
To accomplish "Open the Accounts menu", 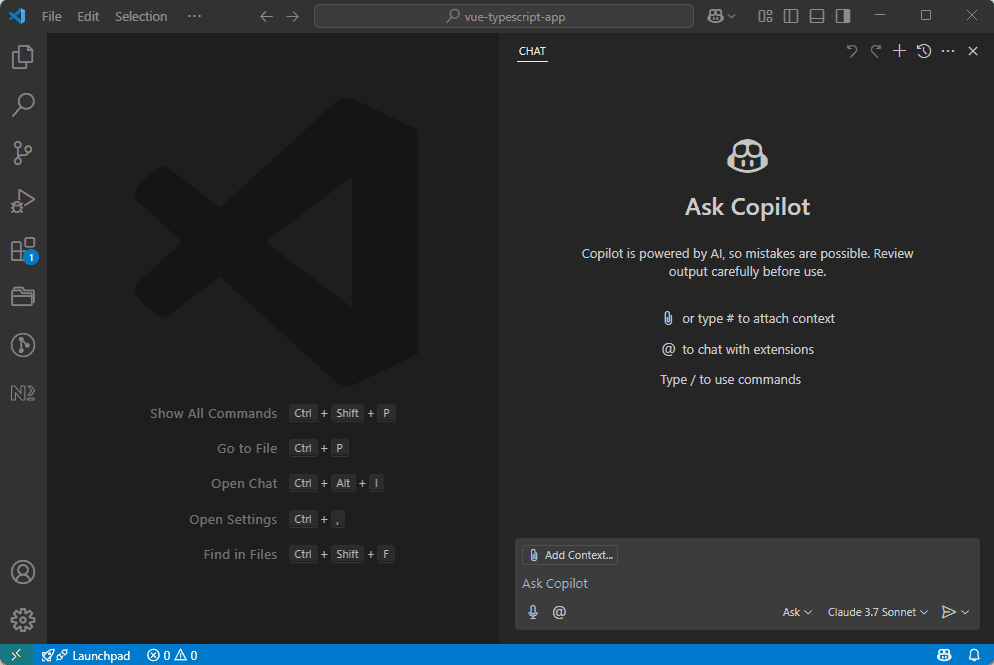I will point(23,572).
